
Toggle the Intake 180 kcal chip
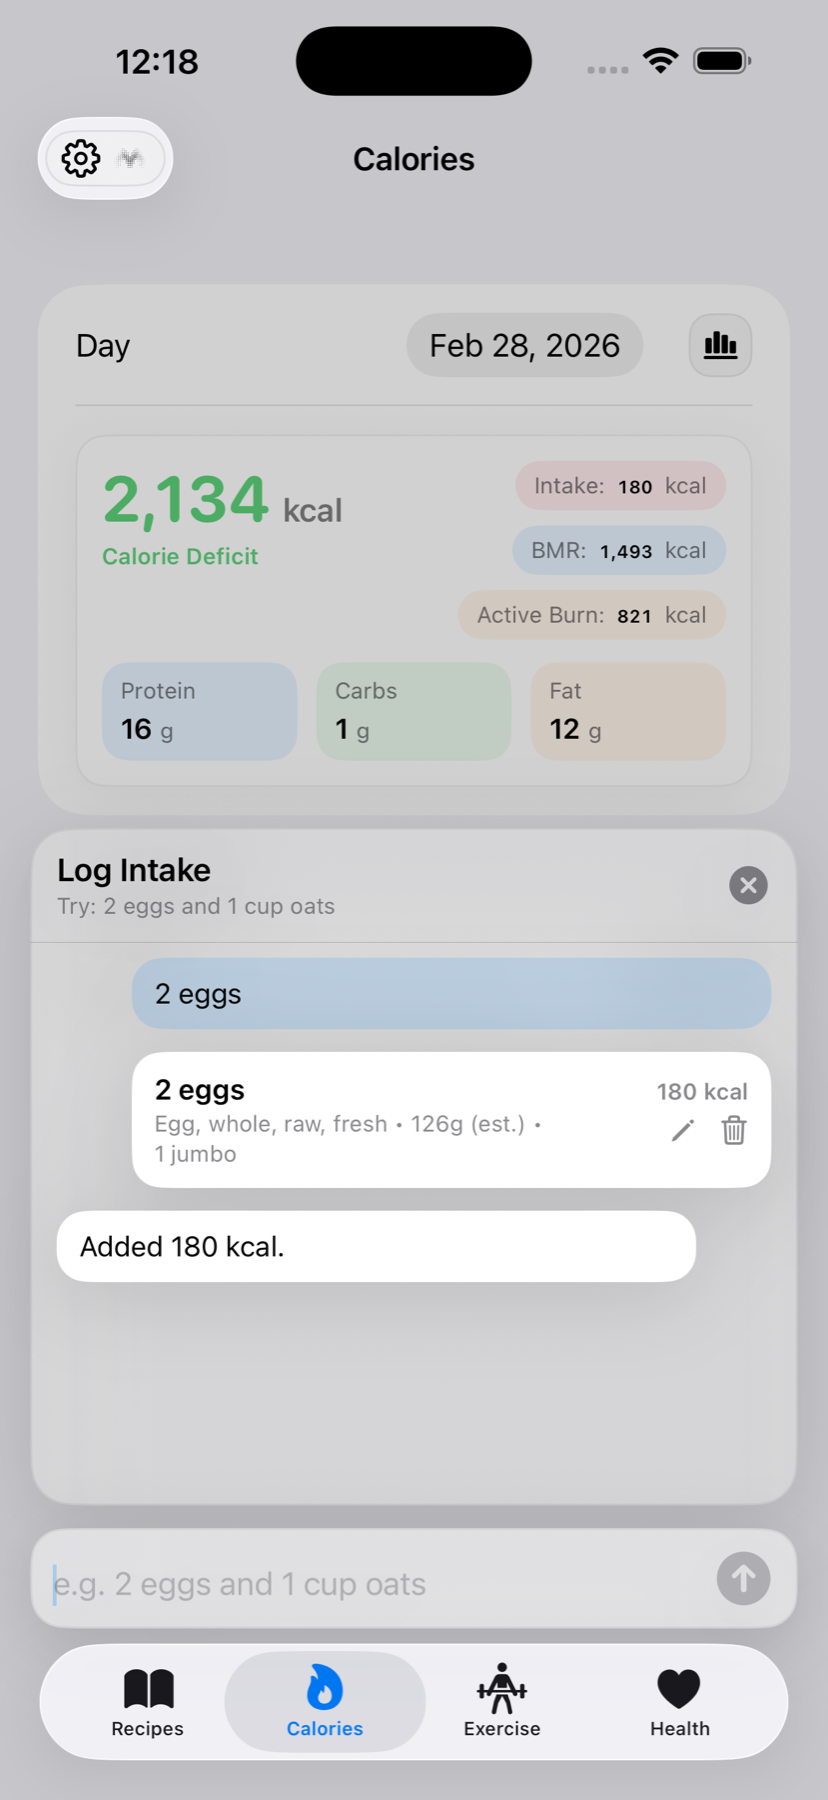tap(619, 486)
